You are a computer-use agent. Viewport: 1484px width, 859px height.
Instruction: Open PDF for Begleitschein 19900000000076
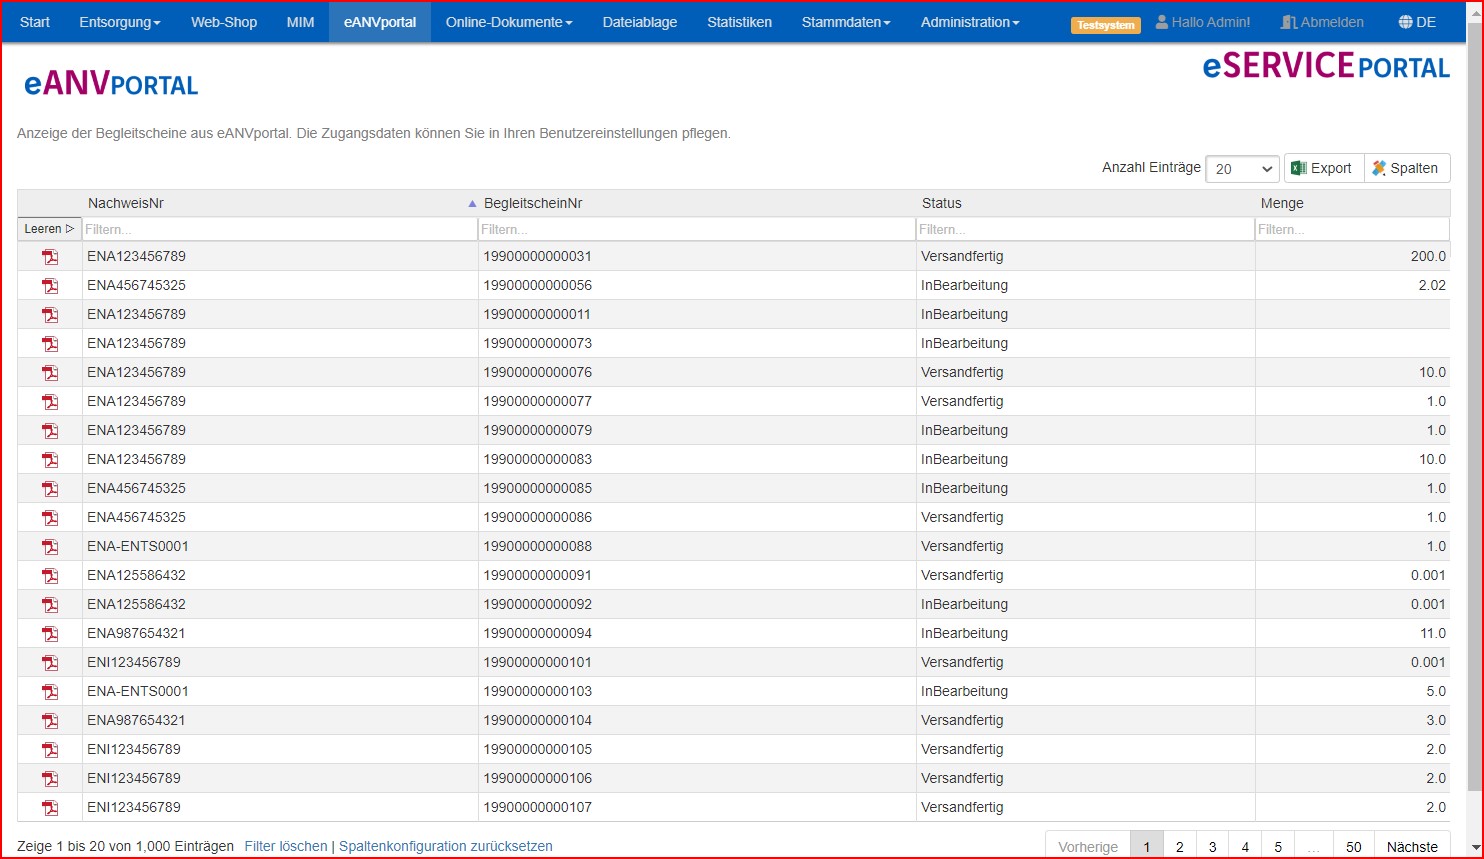(50, 373)
